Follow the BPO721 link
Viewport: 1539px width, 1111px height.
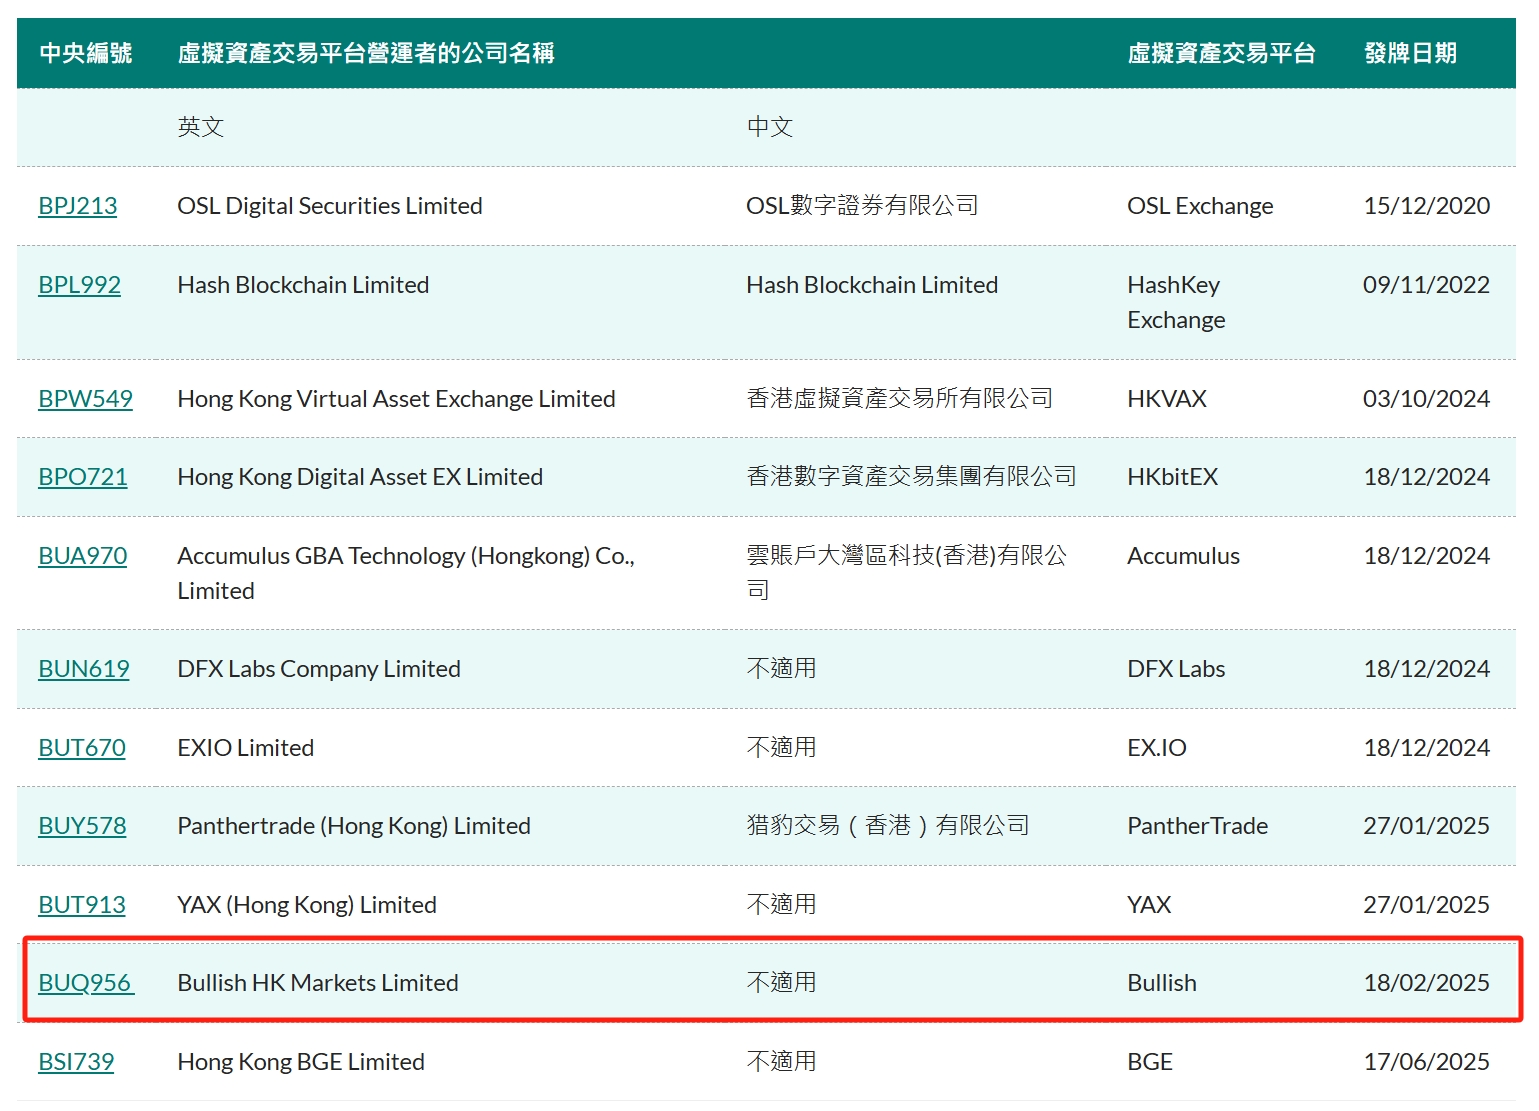(x=82, y=477)
